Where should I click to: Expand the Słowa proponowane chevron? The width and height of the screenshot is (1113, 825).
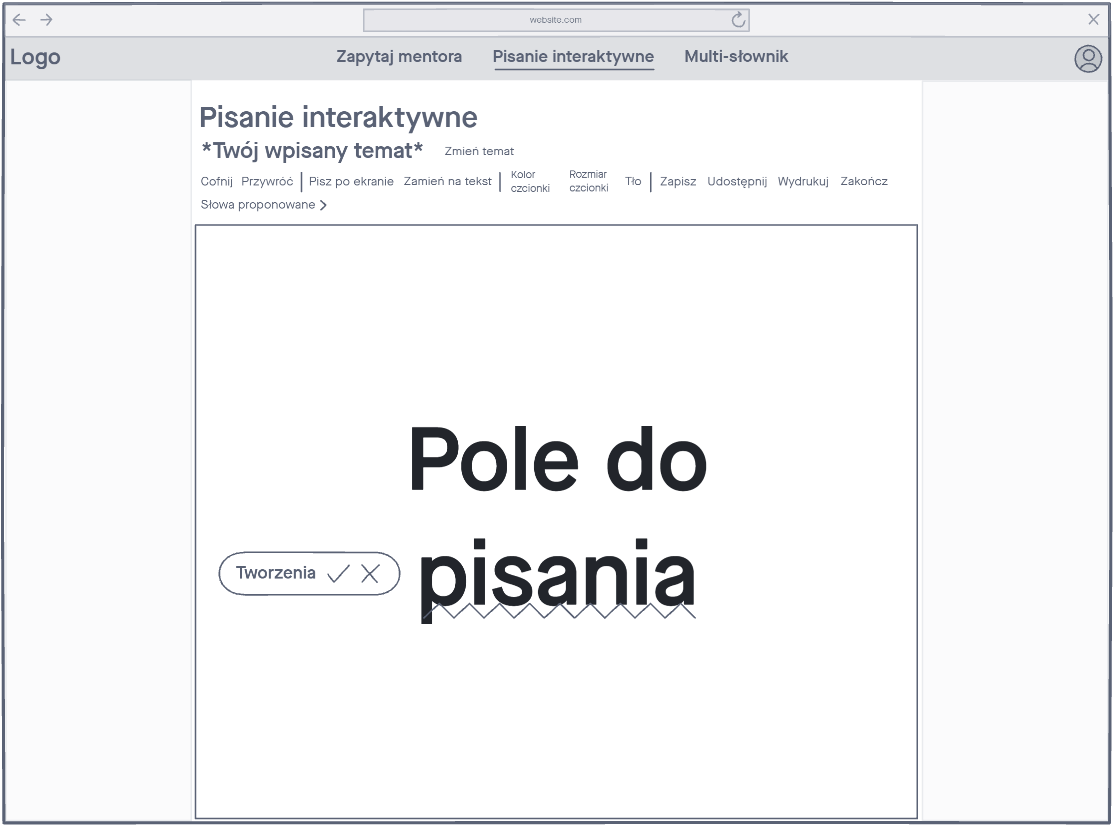pos(323,205)
